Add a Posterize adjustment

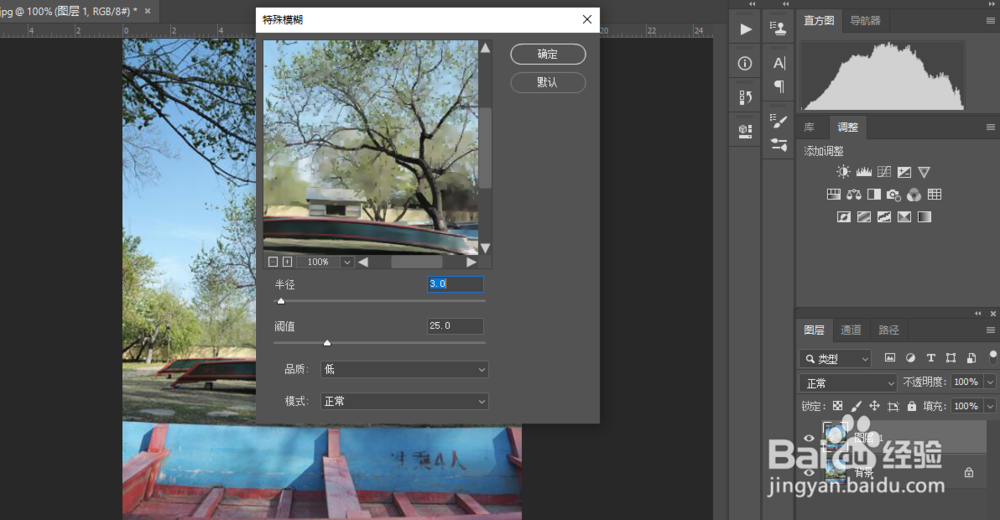point(864,217)
